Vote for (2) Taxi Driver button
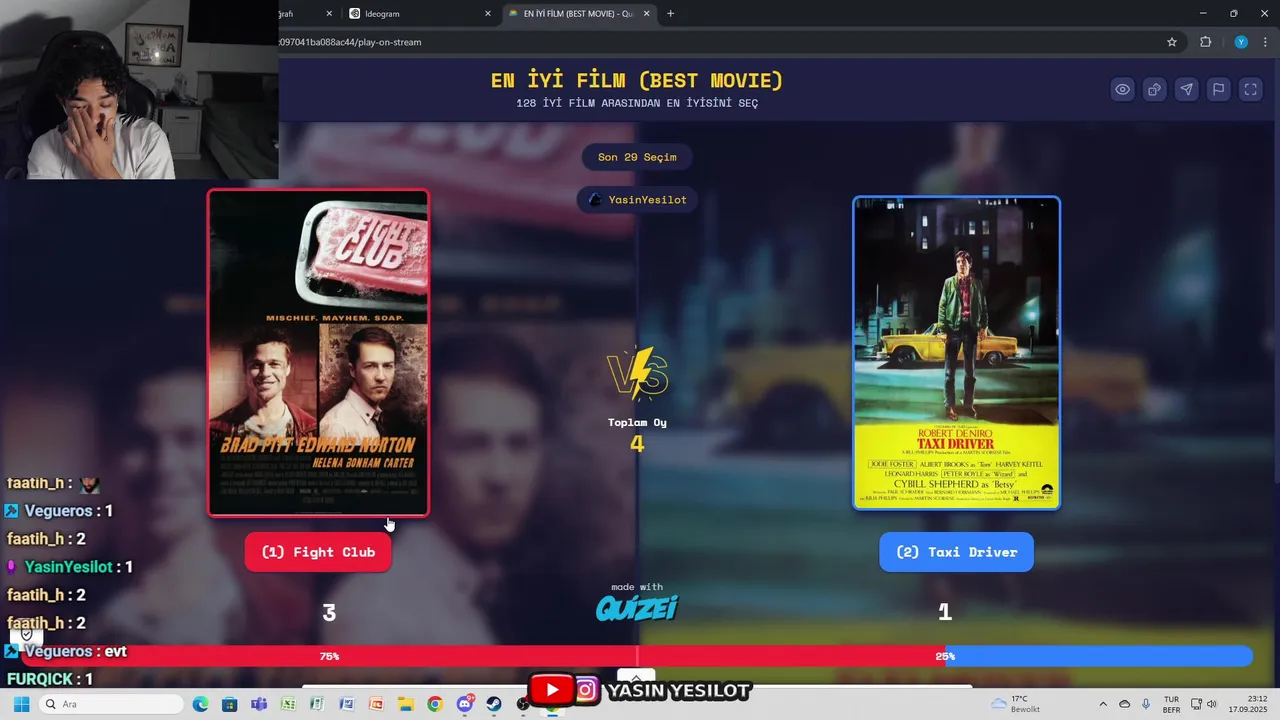Viewport: 1280px width, 720px height. point(956,552)
